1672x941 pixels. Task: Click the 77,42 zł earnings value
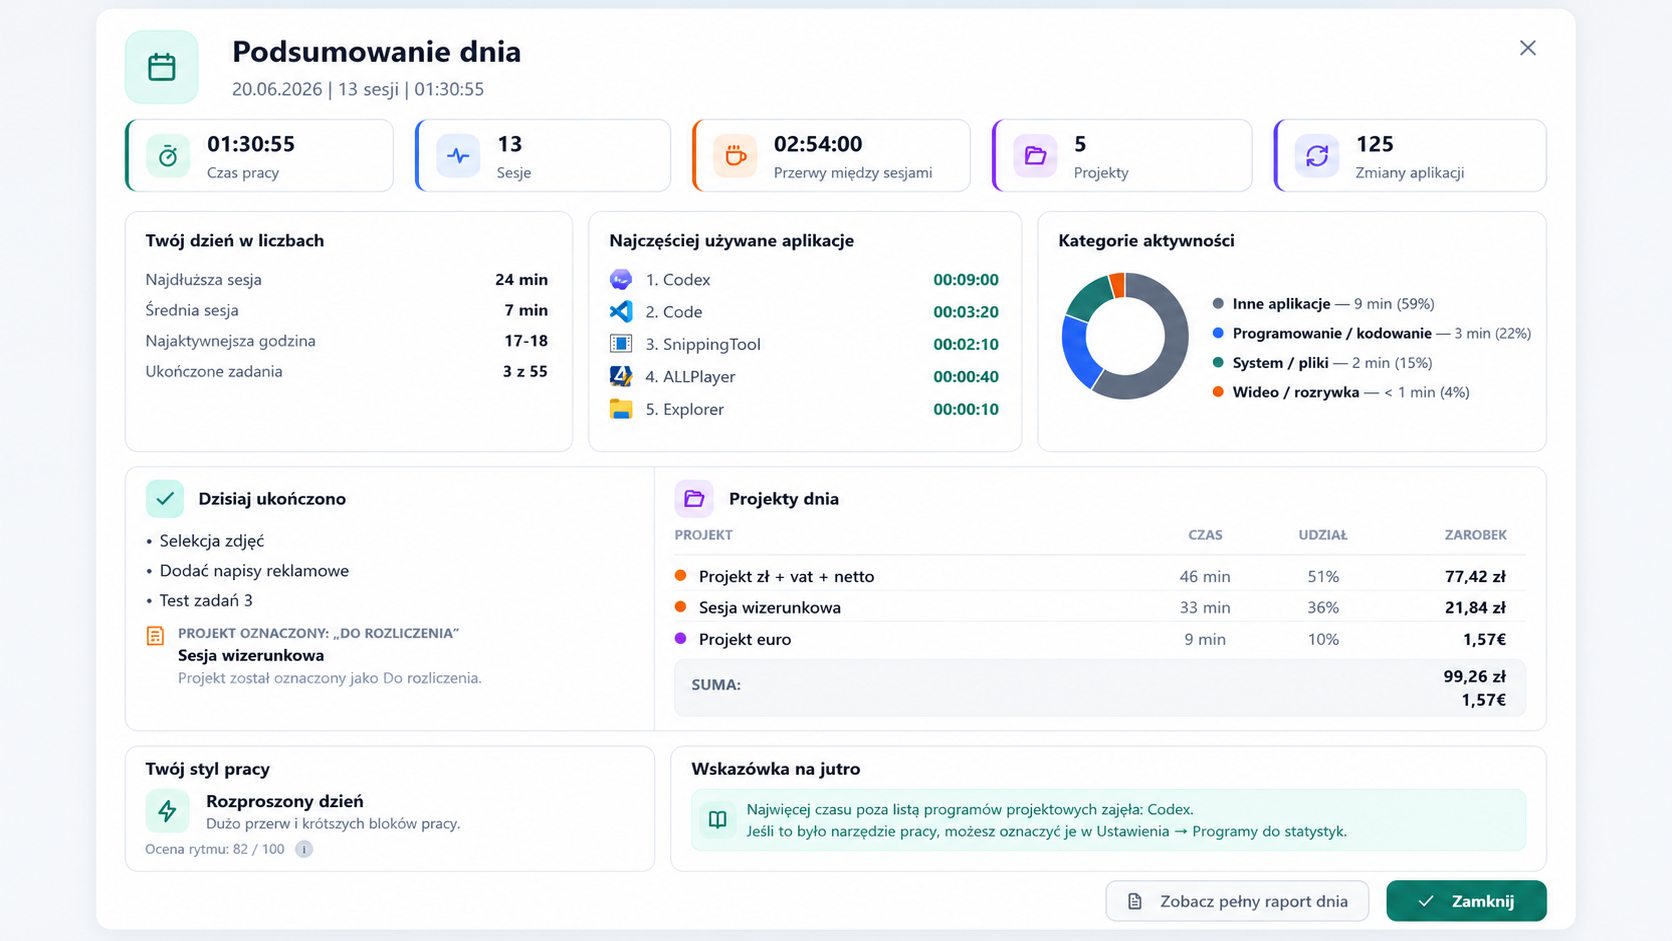coord(1475,576)
